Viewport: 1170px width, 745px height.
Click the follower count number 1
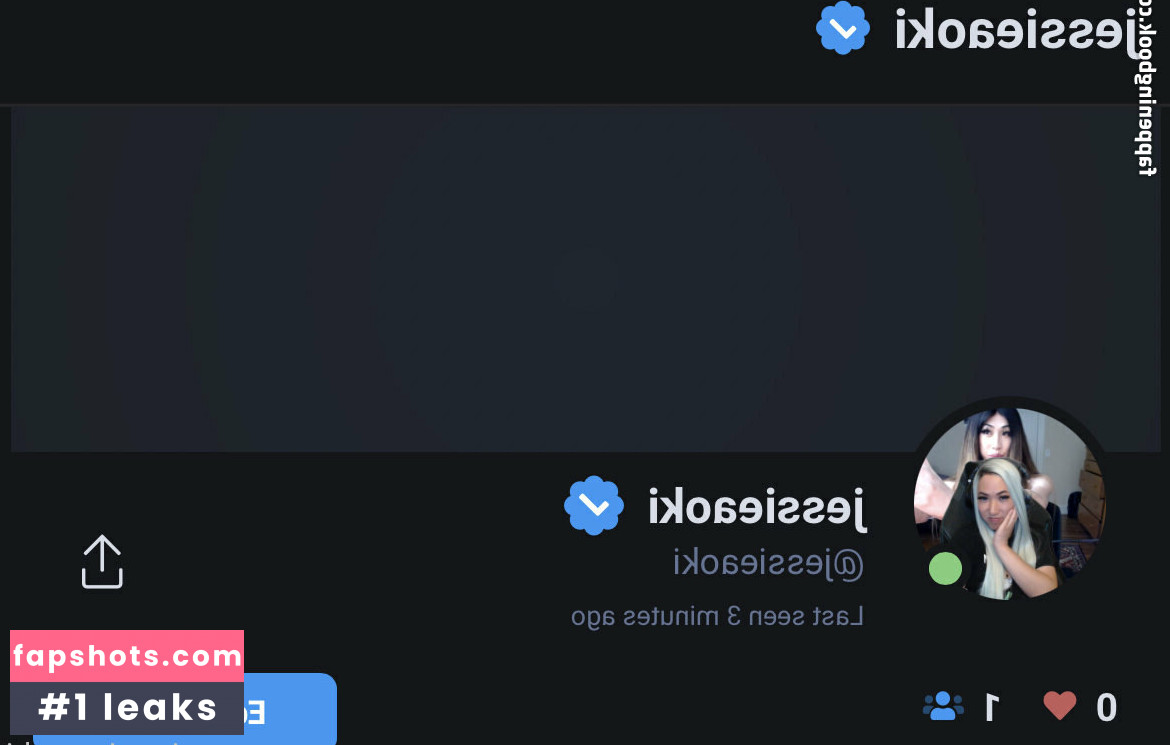click(x=992, y=707)
